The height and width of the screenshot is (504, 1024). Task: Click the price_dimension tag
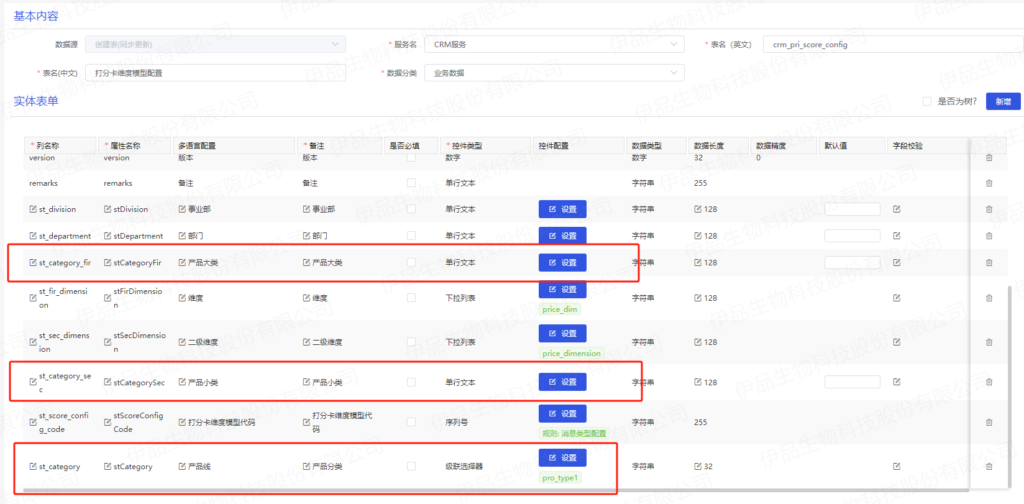coord(571,354)
